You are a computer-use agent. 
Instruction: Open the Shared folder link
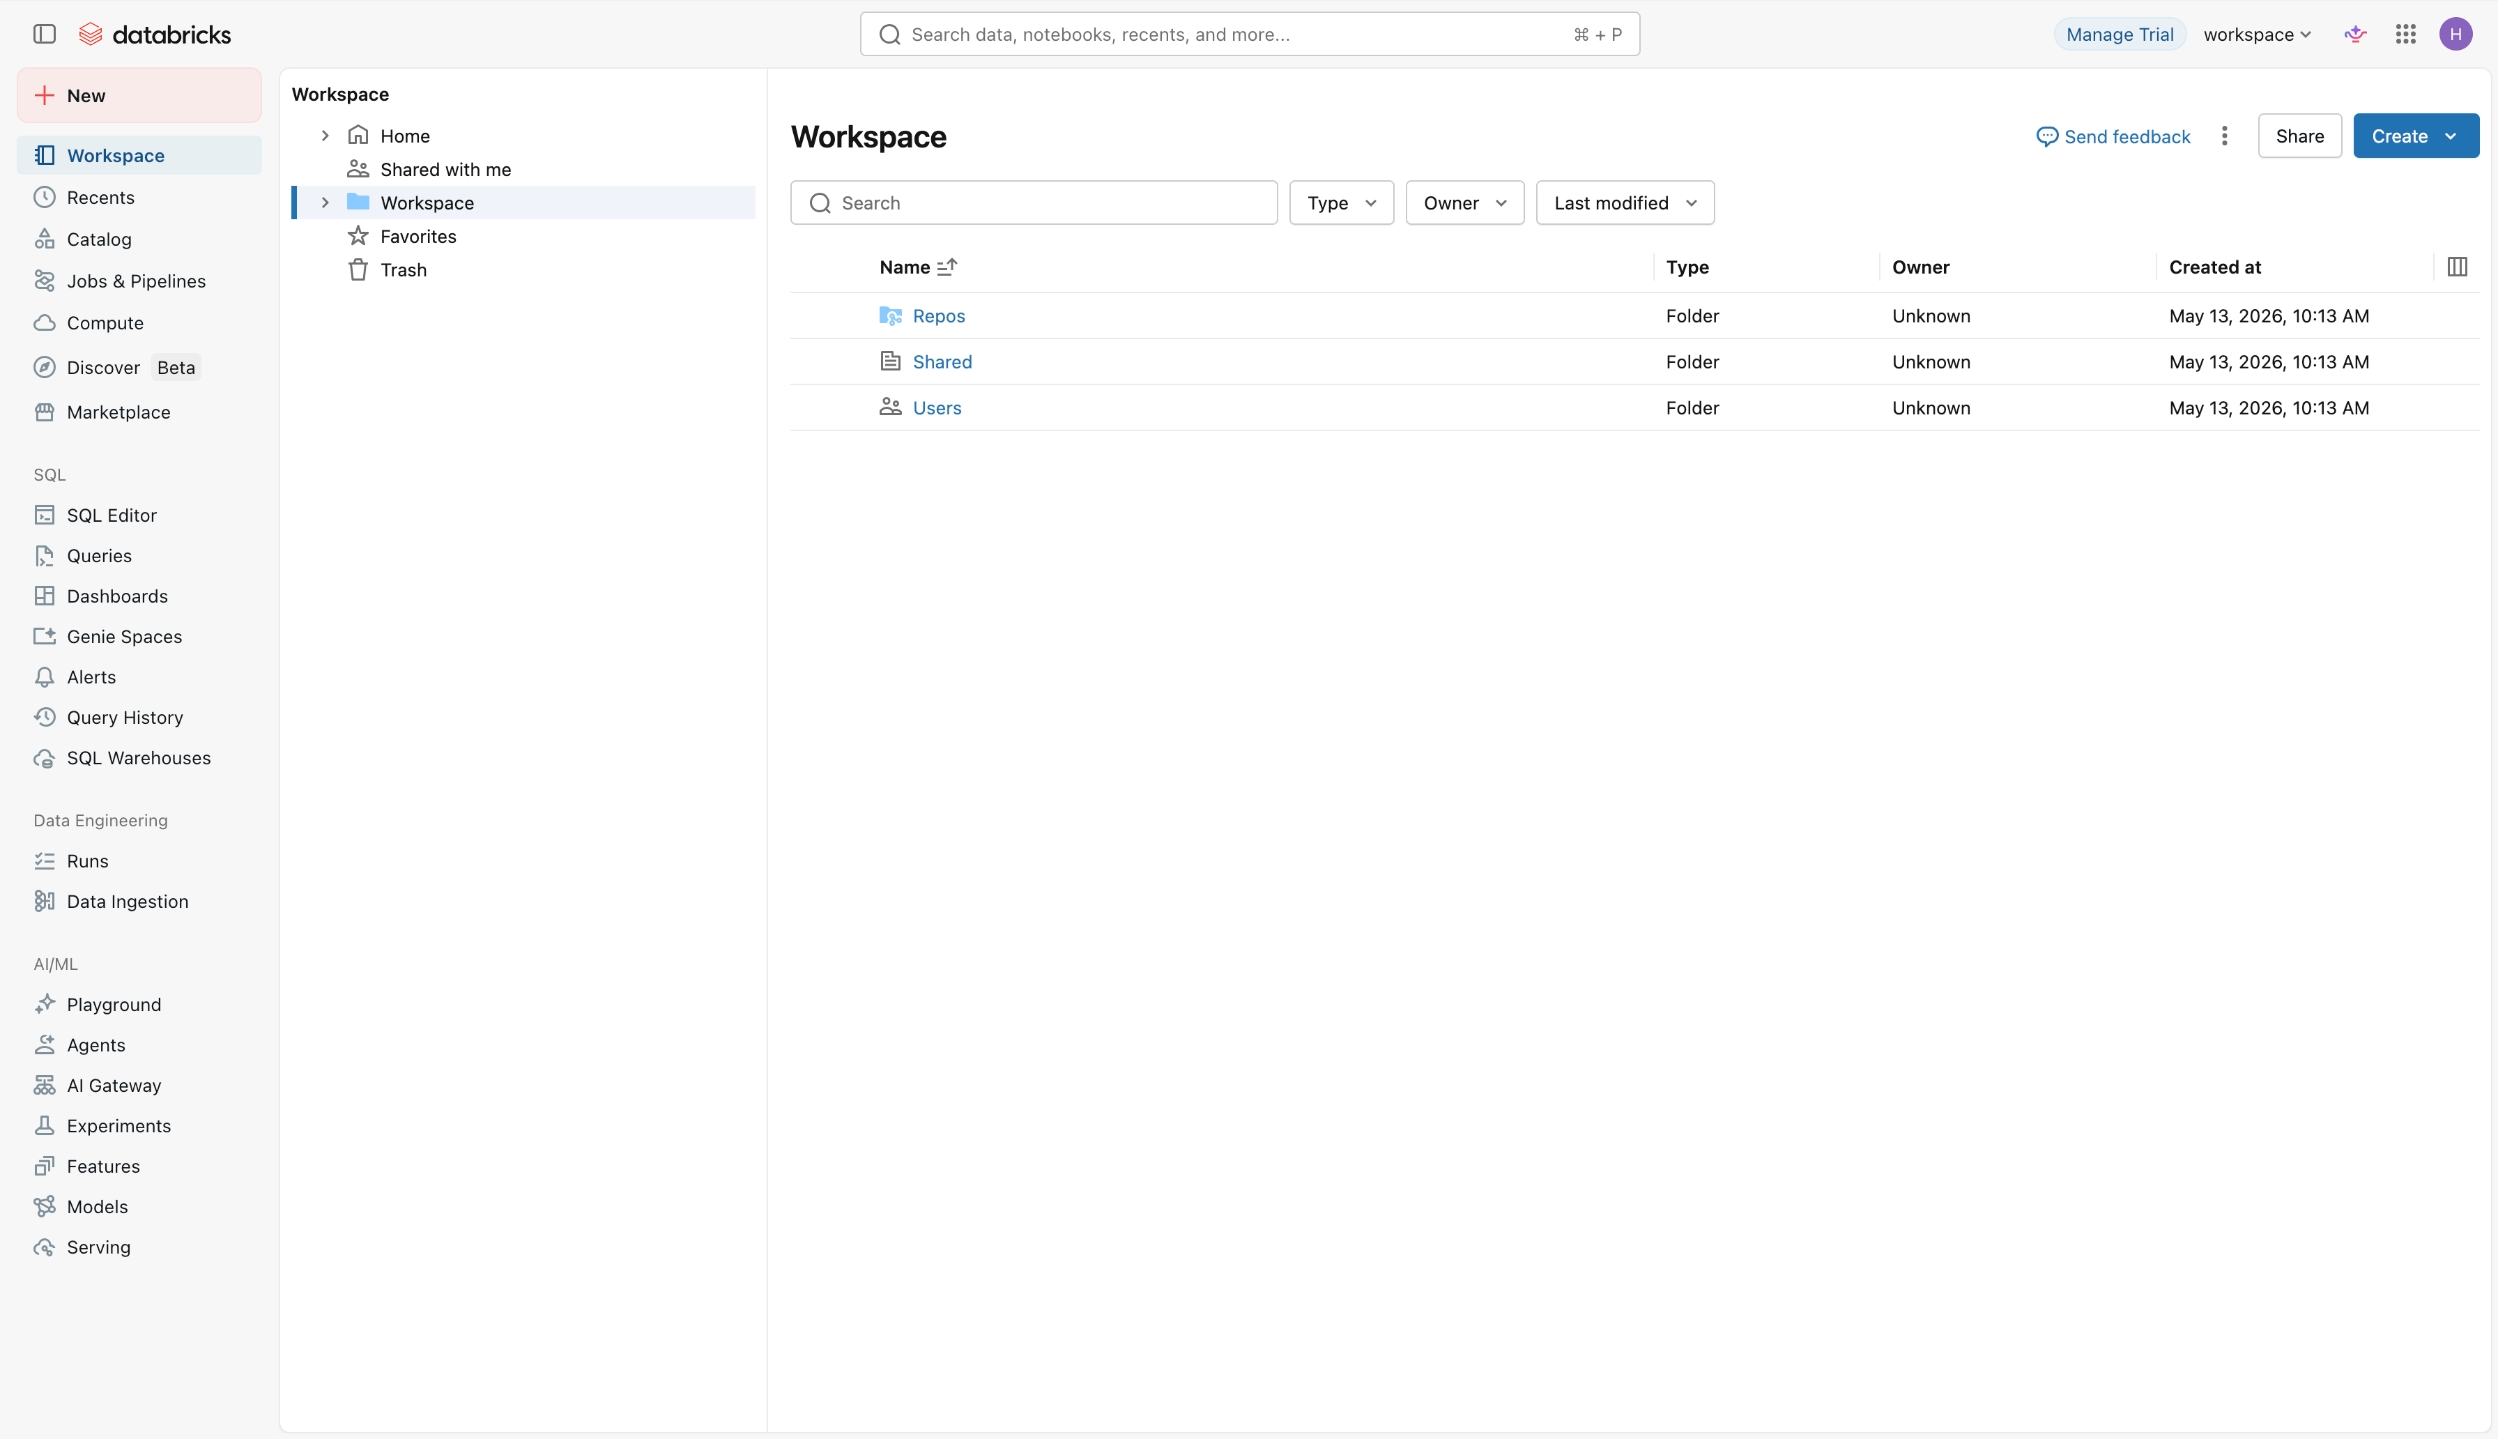942,362
